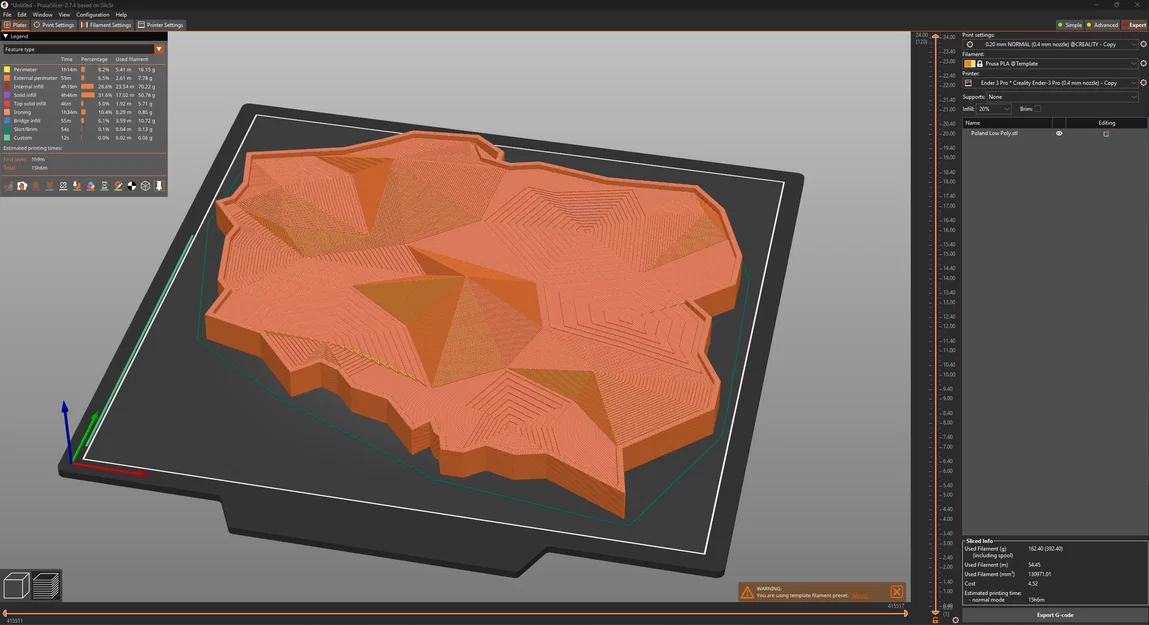The image size is (1149, 625).
Task: Dismiss the template filament warning
Action: pos(896,591)
